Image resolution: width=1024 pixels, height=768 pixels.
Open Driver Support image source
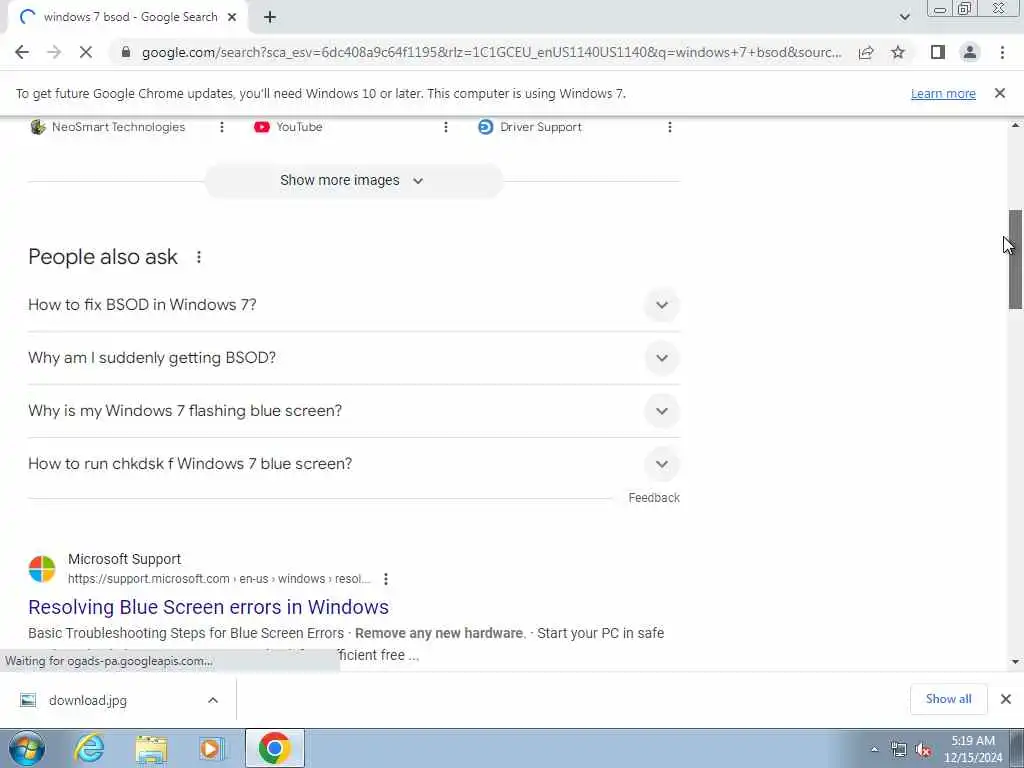530,127
